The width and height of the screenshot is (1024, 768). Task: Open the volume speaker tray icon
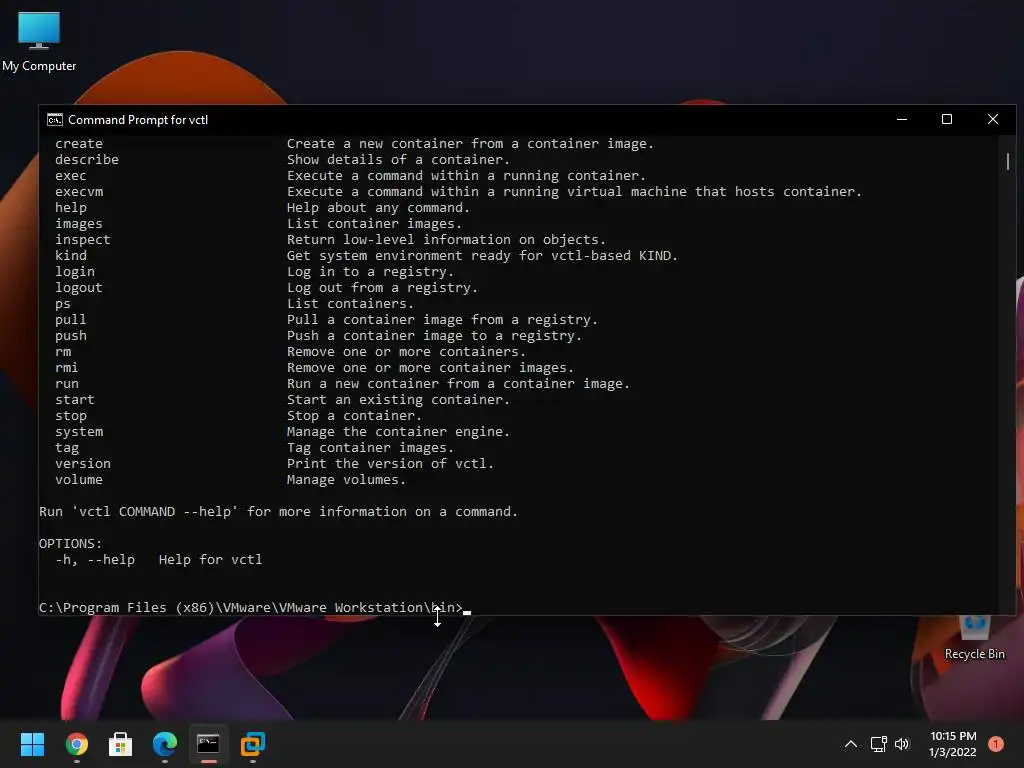(x=902, y=744)
